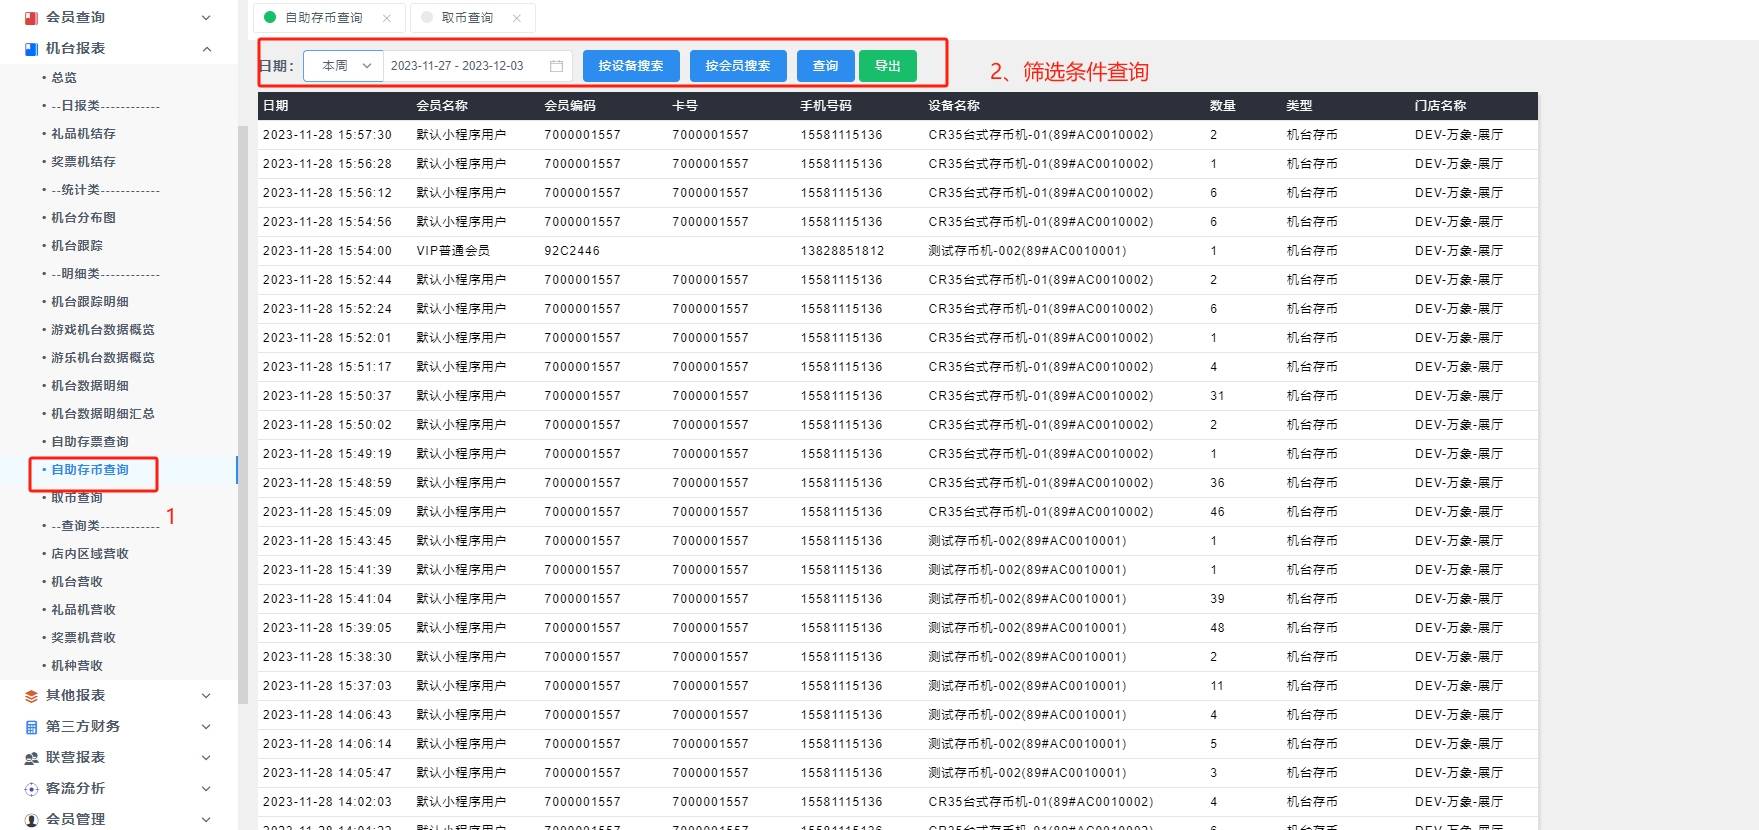Viewport: 1759px width, 830px height.
Task: Open 总览 in the sidebar
Action: tap(64, 78)
